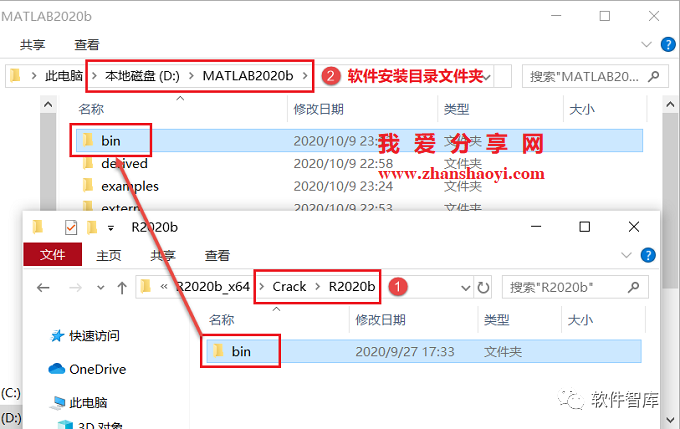Select the This PC icon in R2020b navigation pane

pyautogui.click(x=57, y=403)
